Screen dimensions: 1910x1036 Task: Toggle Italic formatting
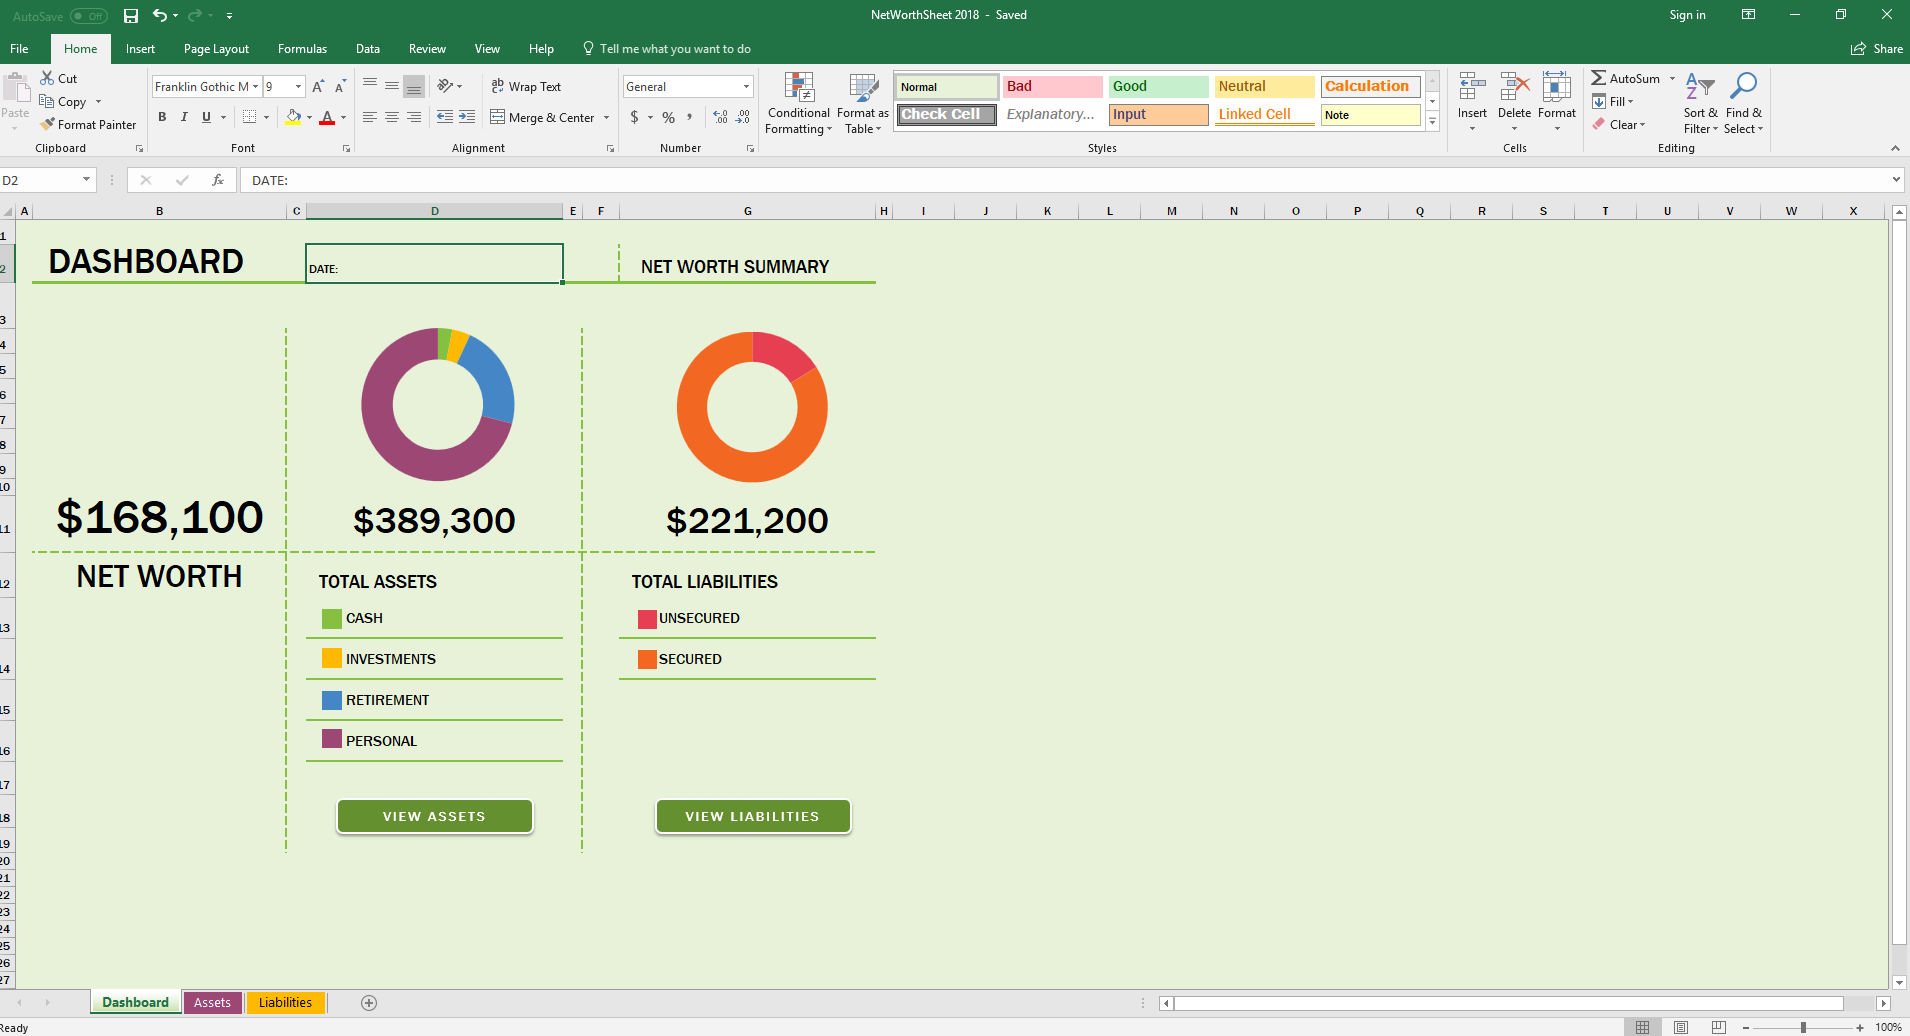tap(184, 117)
